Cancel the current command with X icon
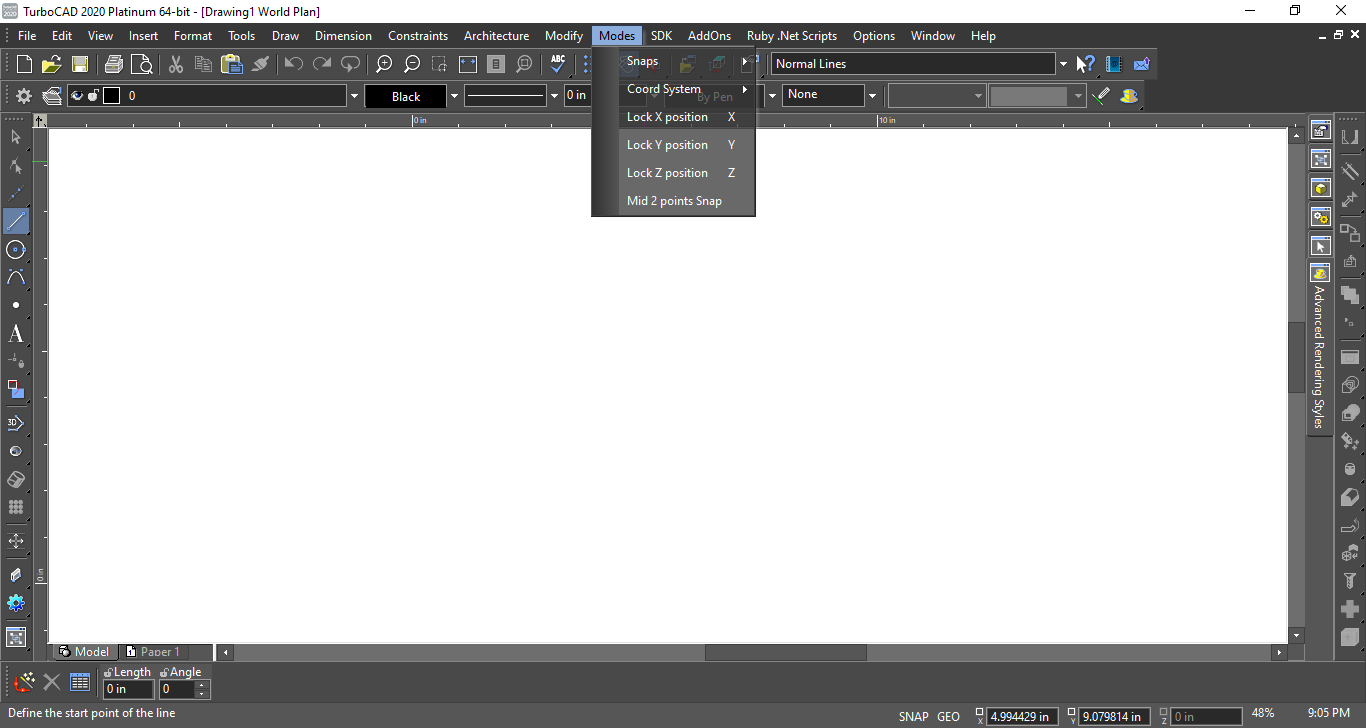1366x728 pixels. [x=52, y=682]
